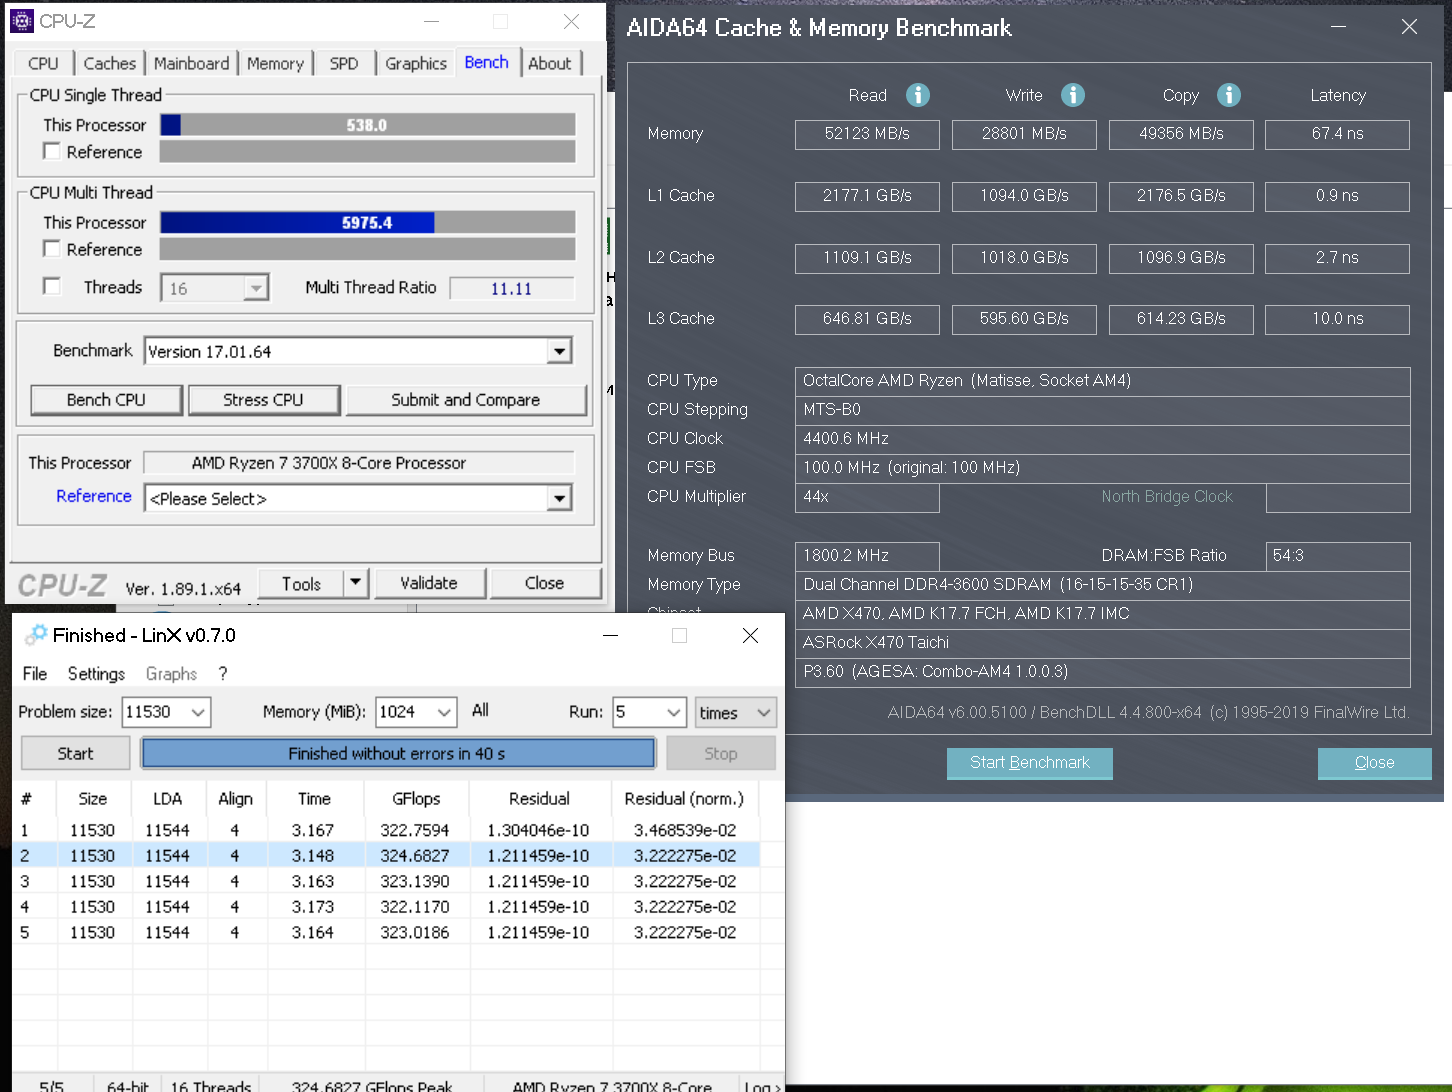Select the LinX row with 324.6827 GFlops
The image size is (1452, 1092).
(x=386, y=856)
